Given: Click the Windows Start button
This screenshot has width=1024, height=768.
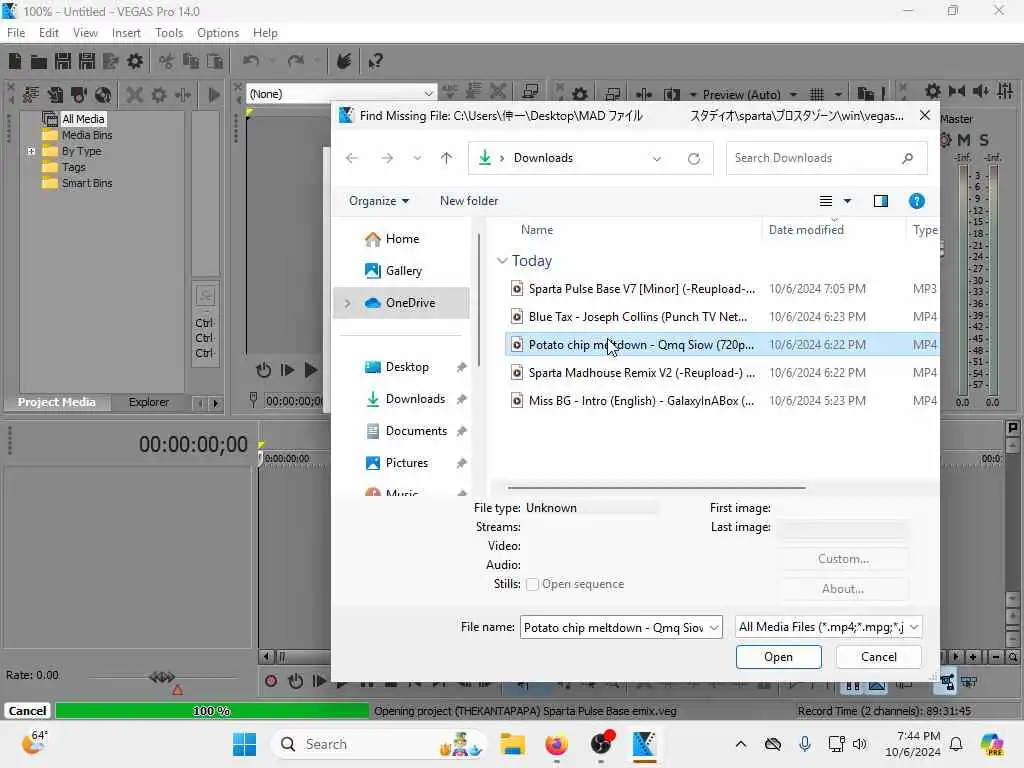Looking at the screenshot, I should click(x=244, y=744).
